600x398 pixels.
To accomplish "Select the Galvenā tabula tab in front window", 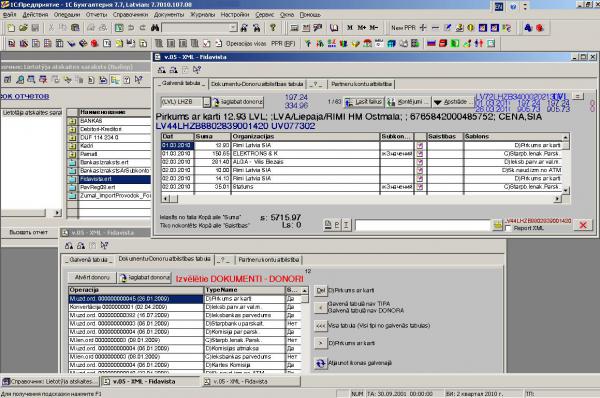I will click(x=181, y=83).
